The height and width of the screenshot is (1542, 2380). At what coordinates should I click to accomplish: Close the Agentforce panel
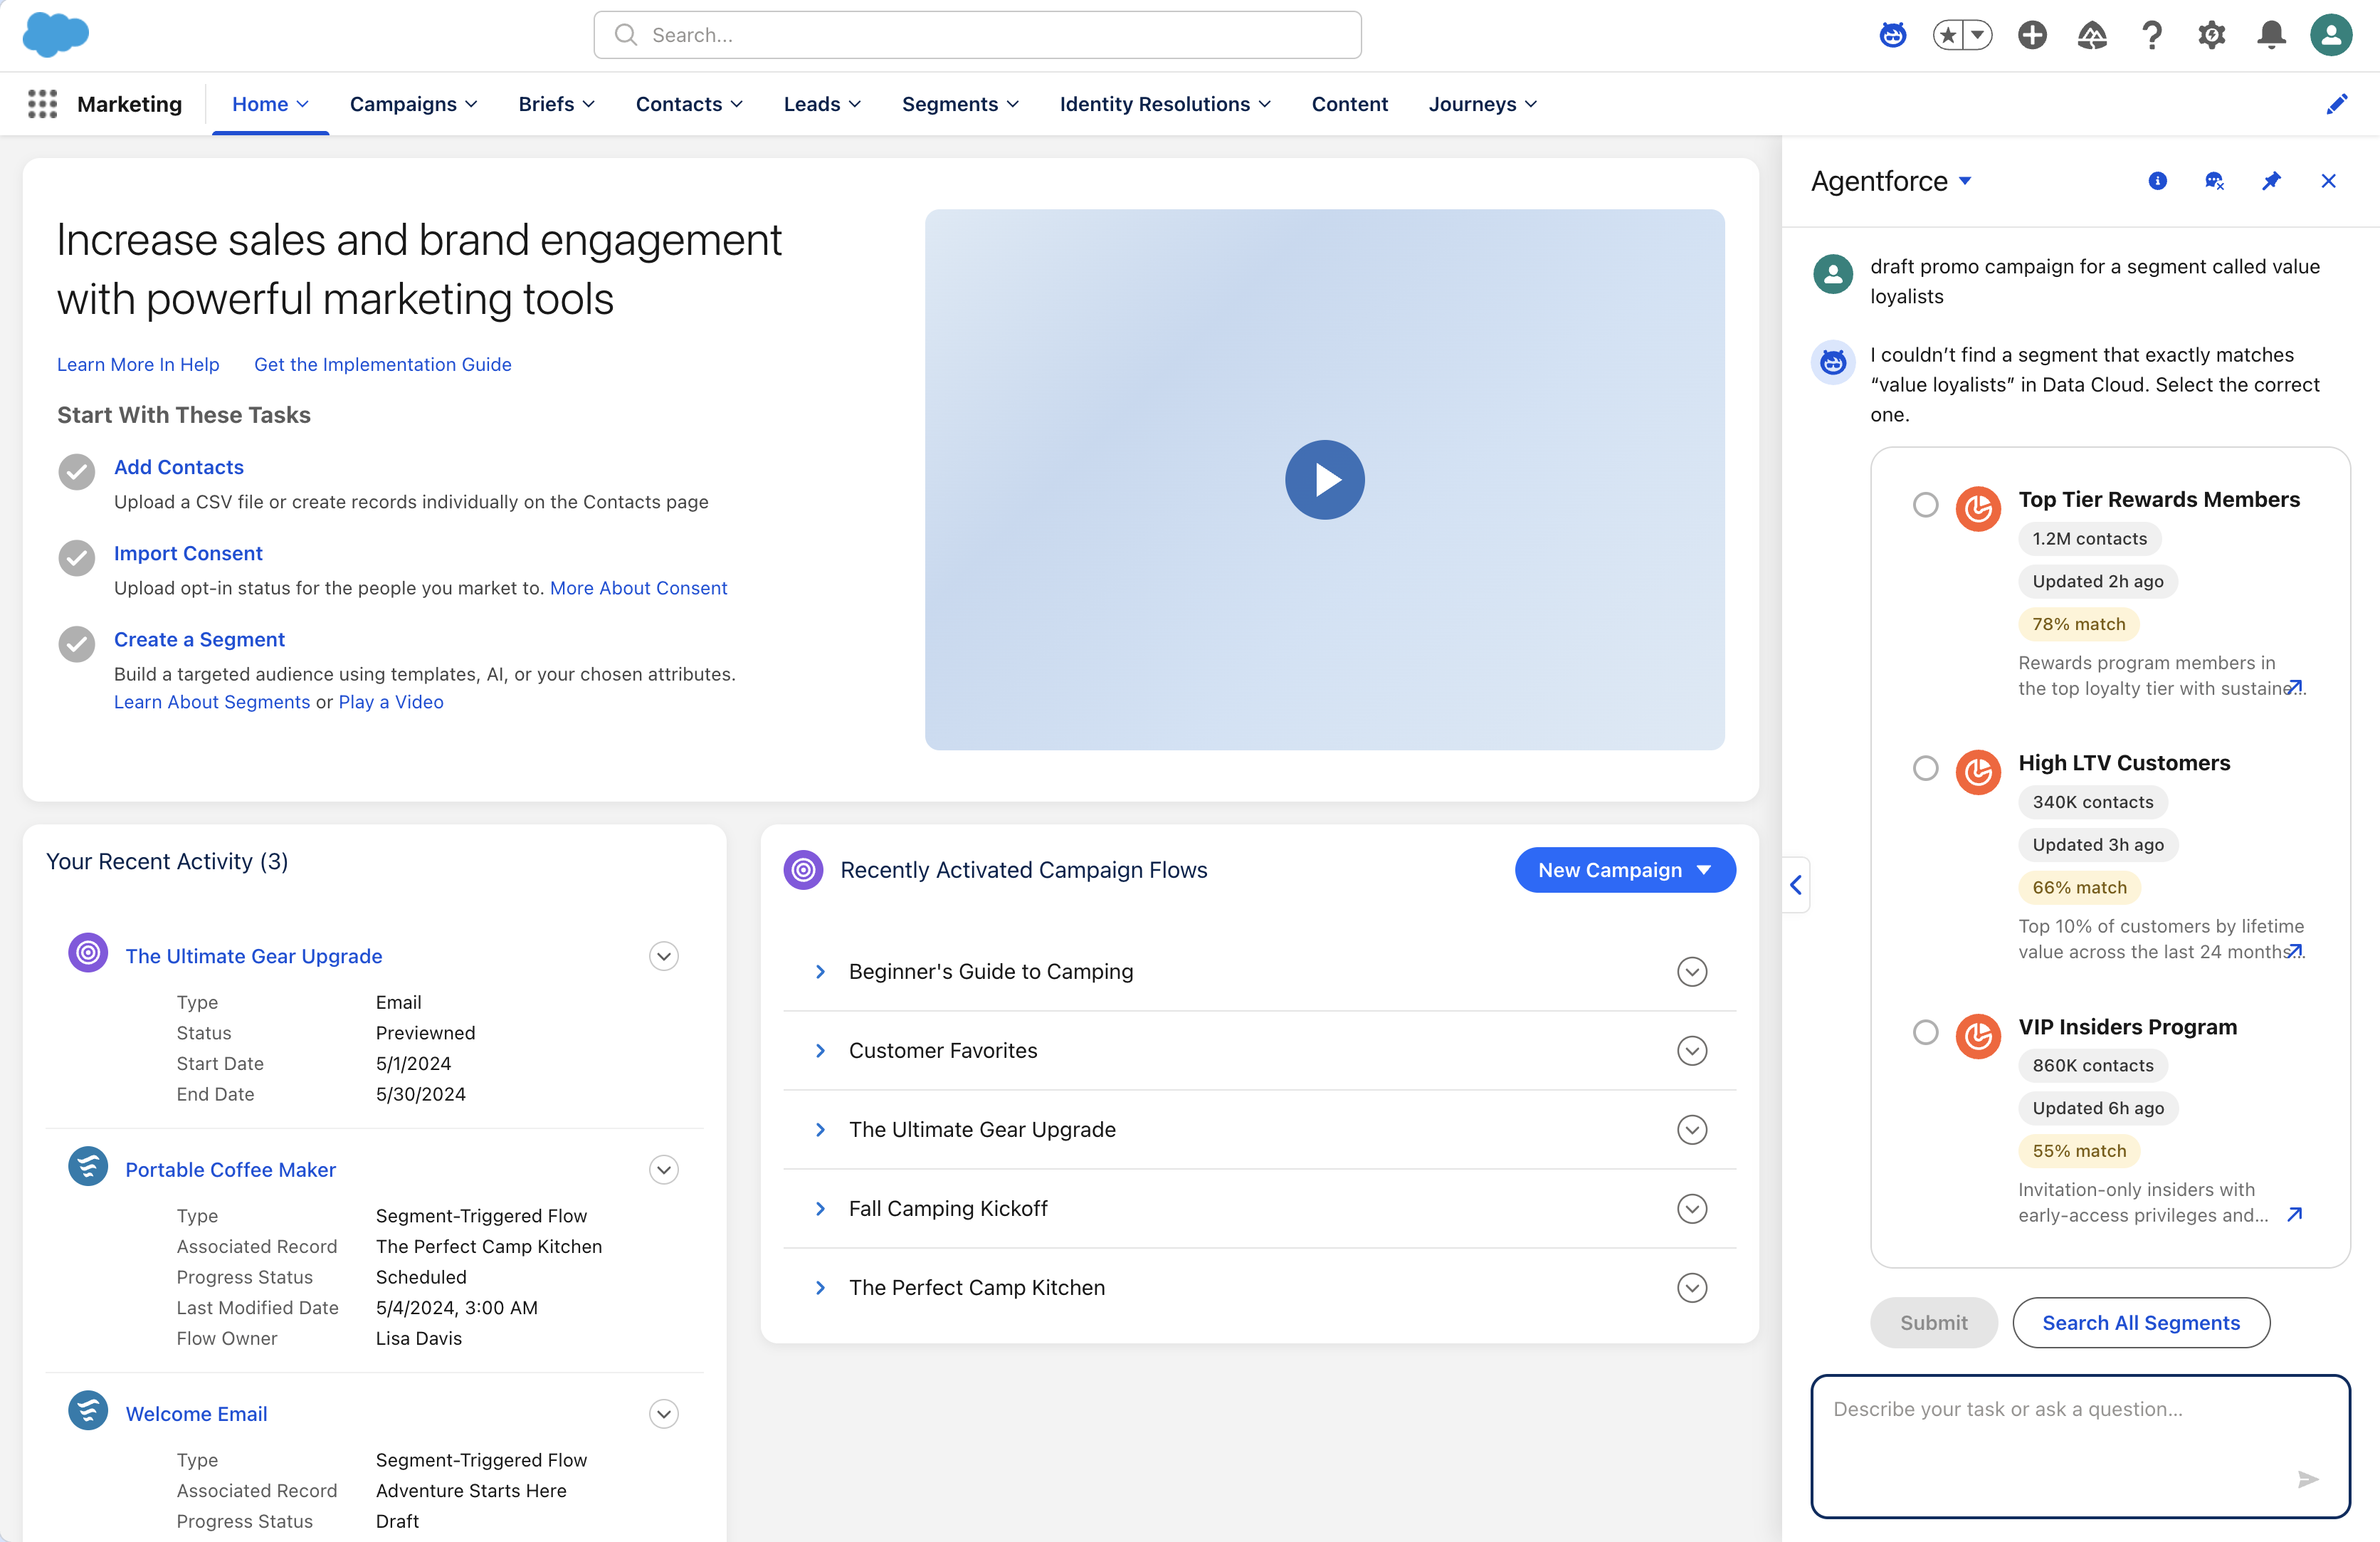2329,181
